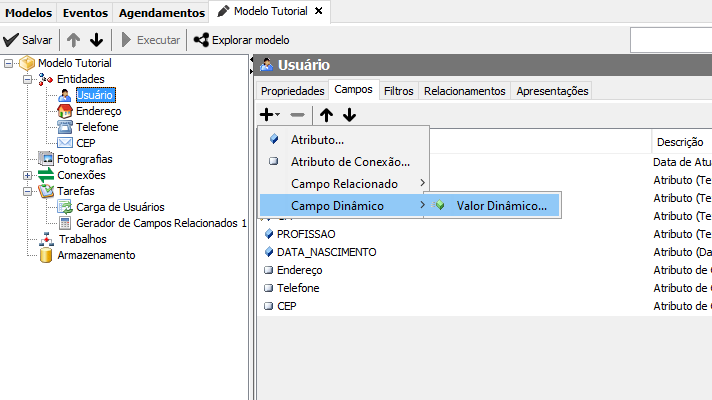Select the Telefone entity icon in tree

click(65, 127)
